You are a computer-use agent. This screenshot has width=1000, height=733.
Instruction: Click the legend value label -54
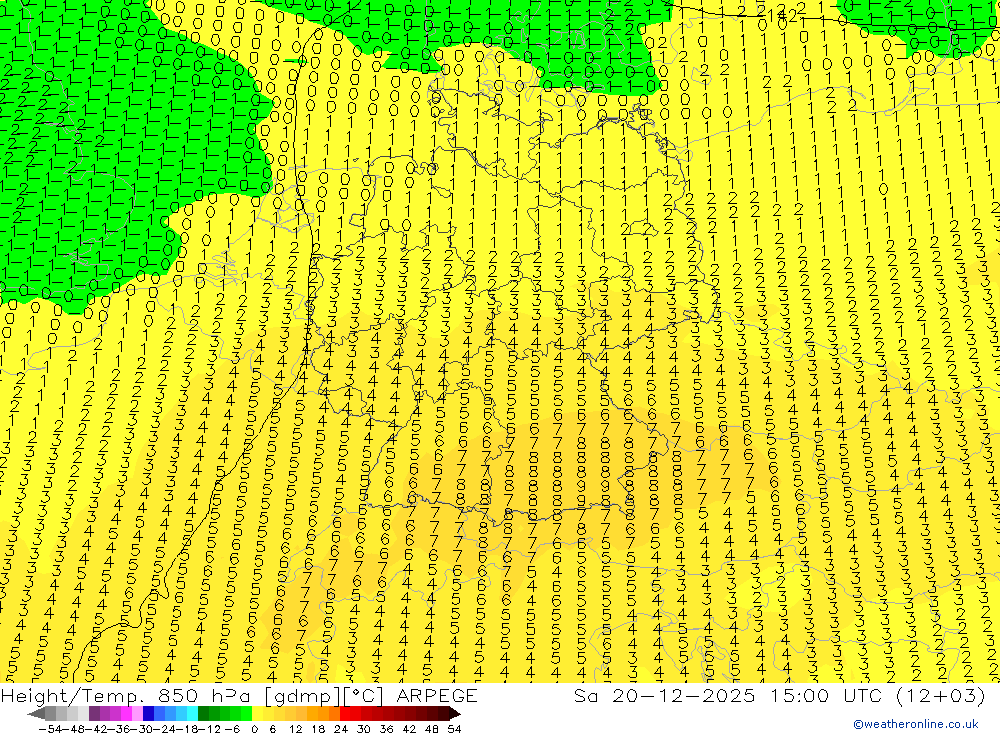(x=50, y=729)
